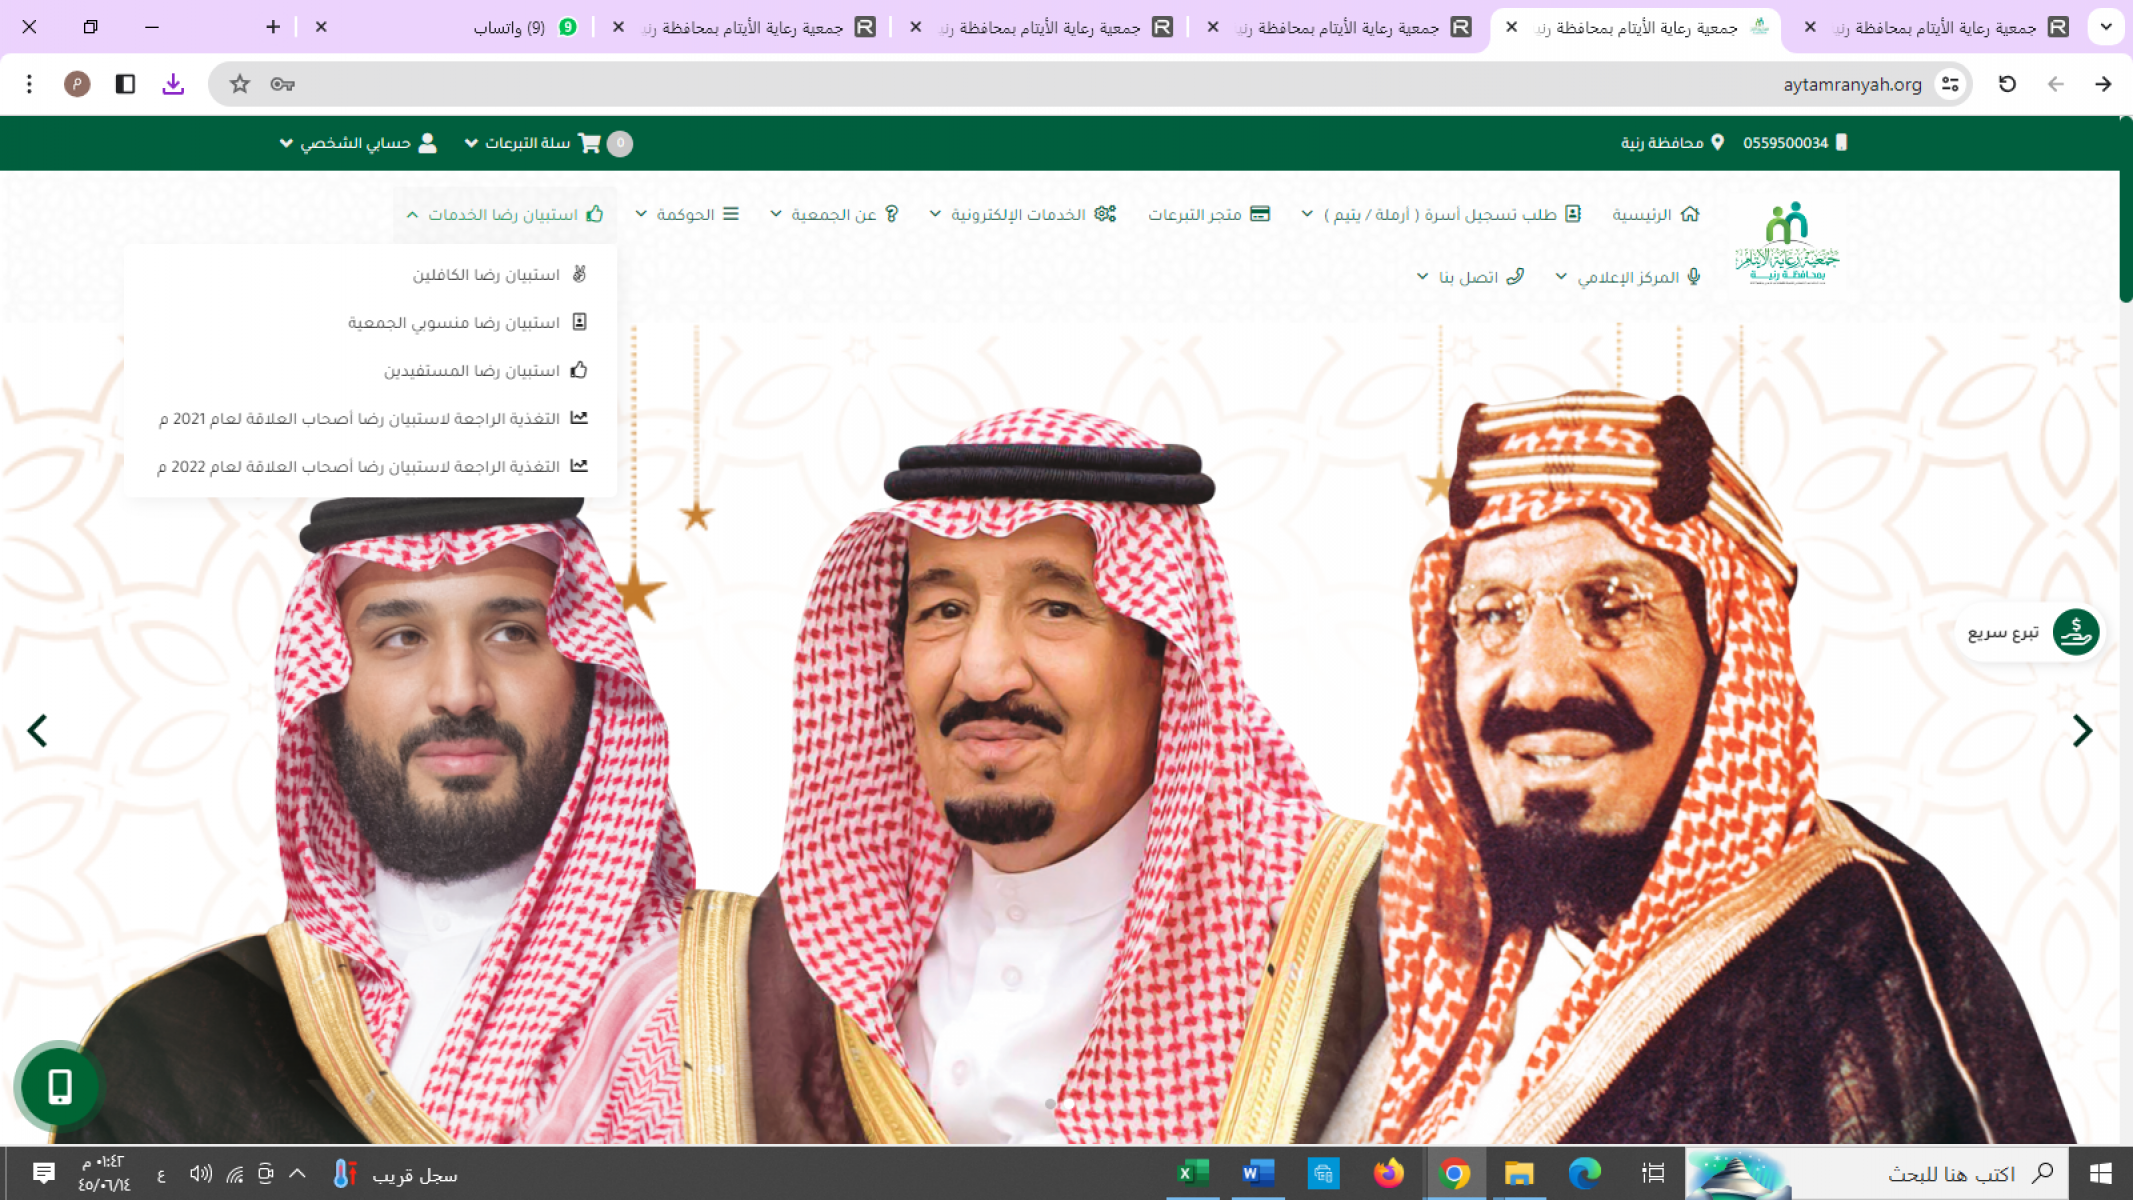
Task: Select استبيان رضا المستفيدين menu entry
Action: coord(472,370)
